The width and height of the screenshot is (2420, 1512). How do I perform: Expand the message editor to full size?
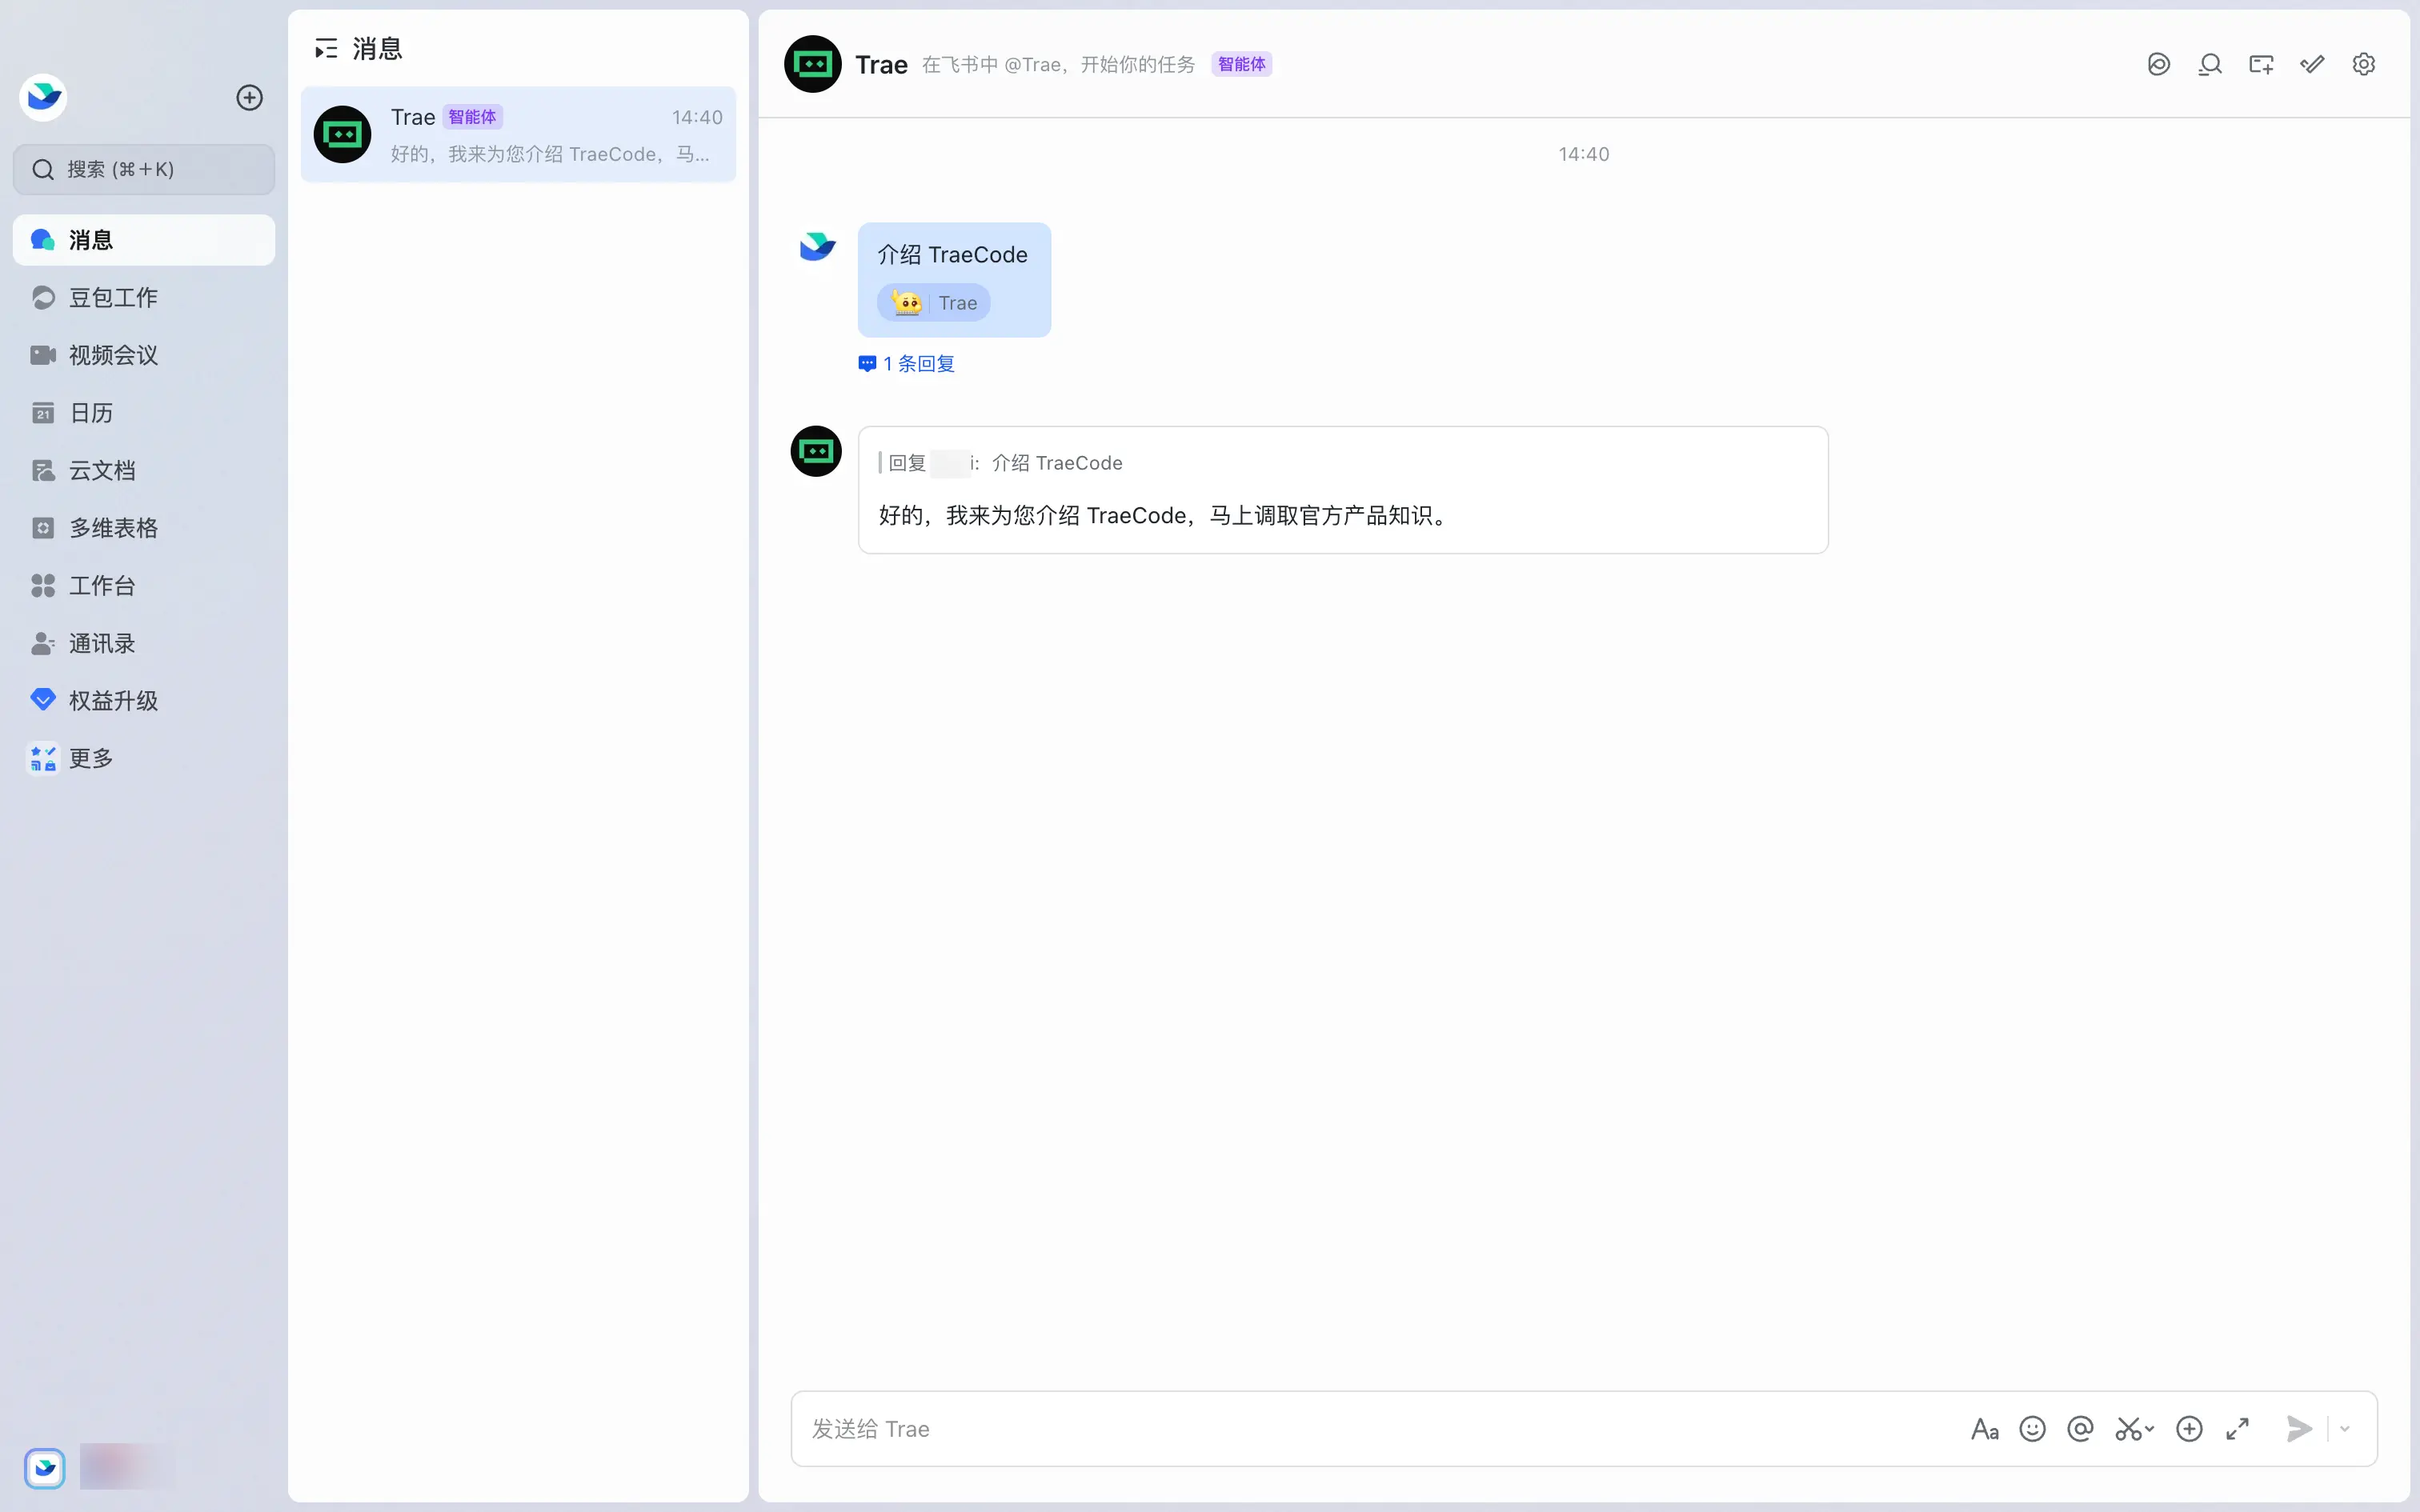pyautogui.click(x=2237, y=1429)
